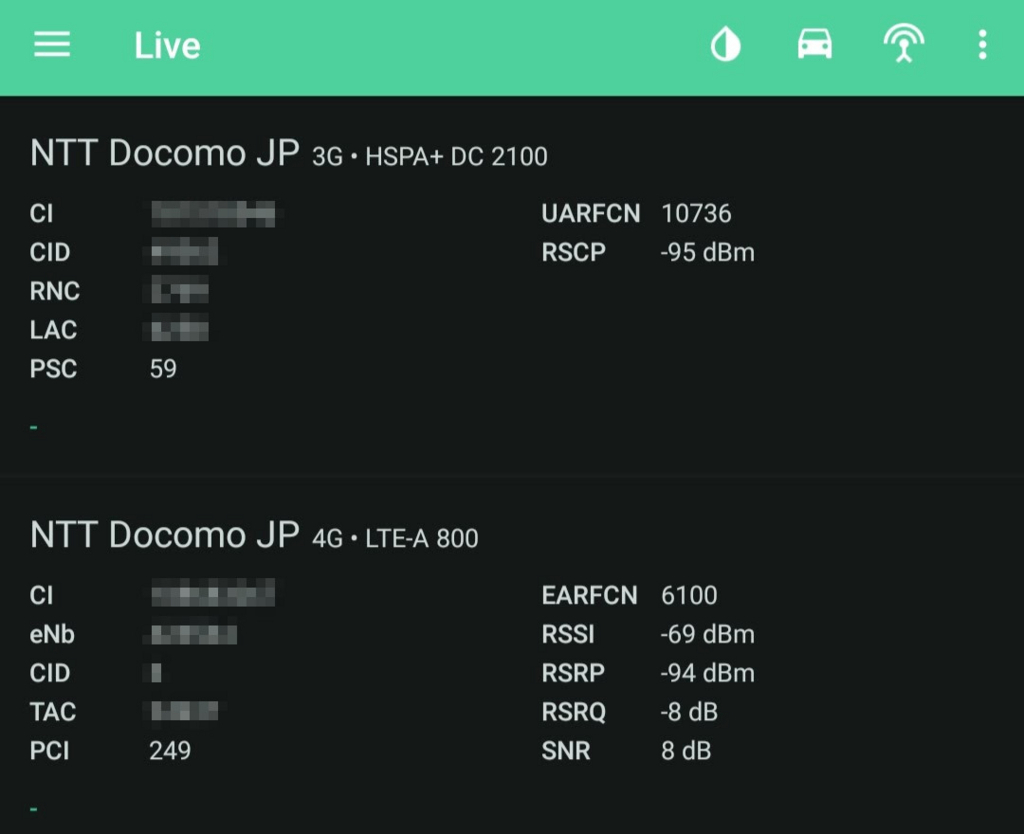Image resolution: width=1024 pixels, height=834 pixels.
Task: Toggle the dark theme contrast icon
Action: [x=725, y=44]
